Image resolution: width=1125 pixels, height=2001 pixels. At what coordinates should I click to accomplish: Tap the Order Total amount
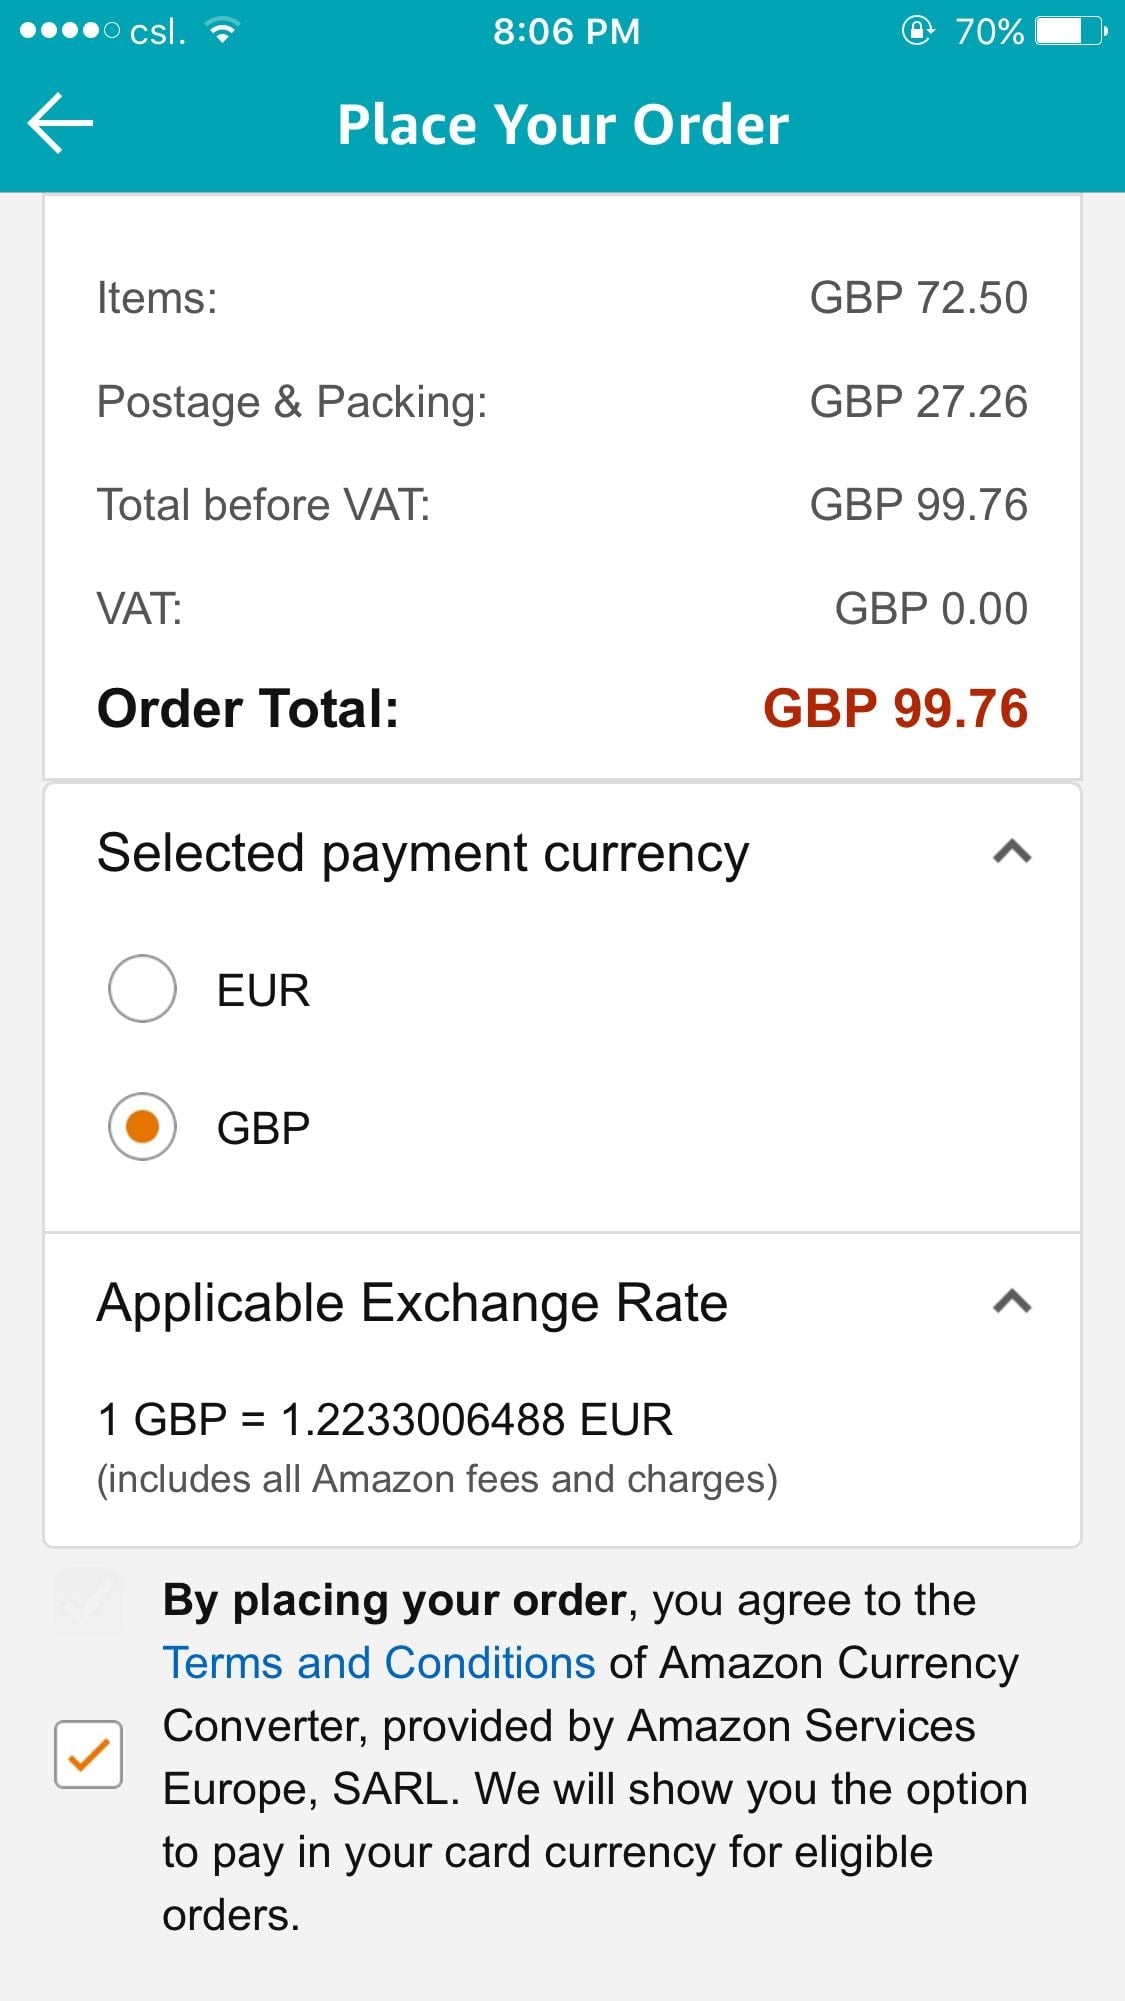[895, 709]
